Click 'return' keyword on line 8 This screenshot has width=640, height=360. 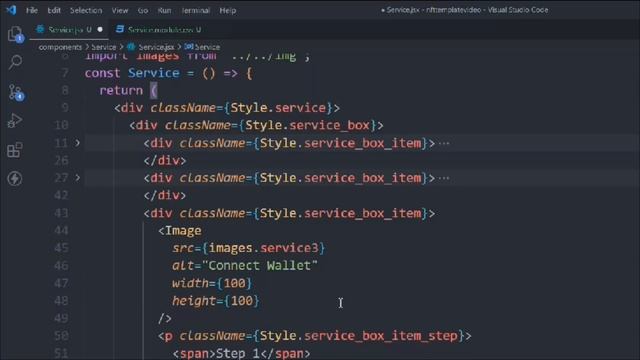[x=121, y=91]
